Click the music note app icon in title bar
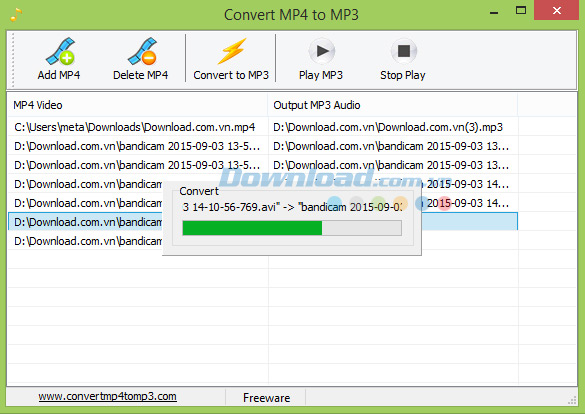 pyautogui.click(x=16, y=15)
